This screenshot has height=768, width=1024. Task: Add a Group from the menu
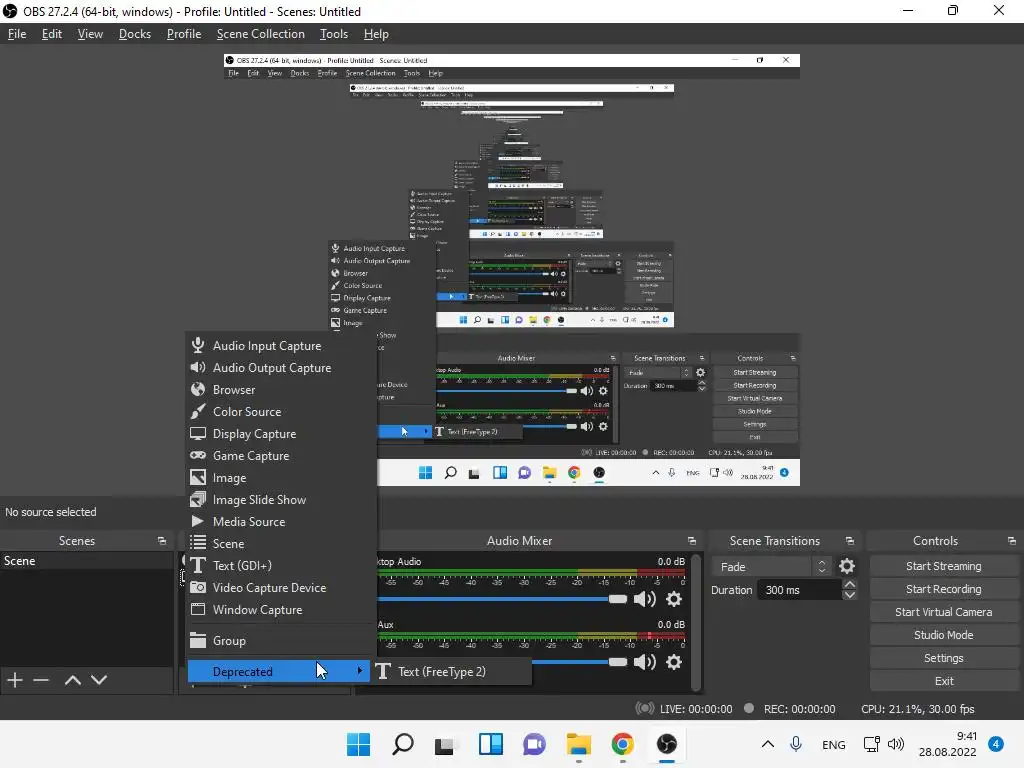[281, 641]
